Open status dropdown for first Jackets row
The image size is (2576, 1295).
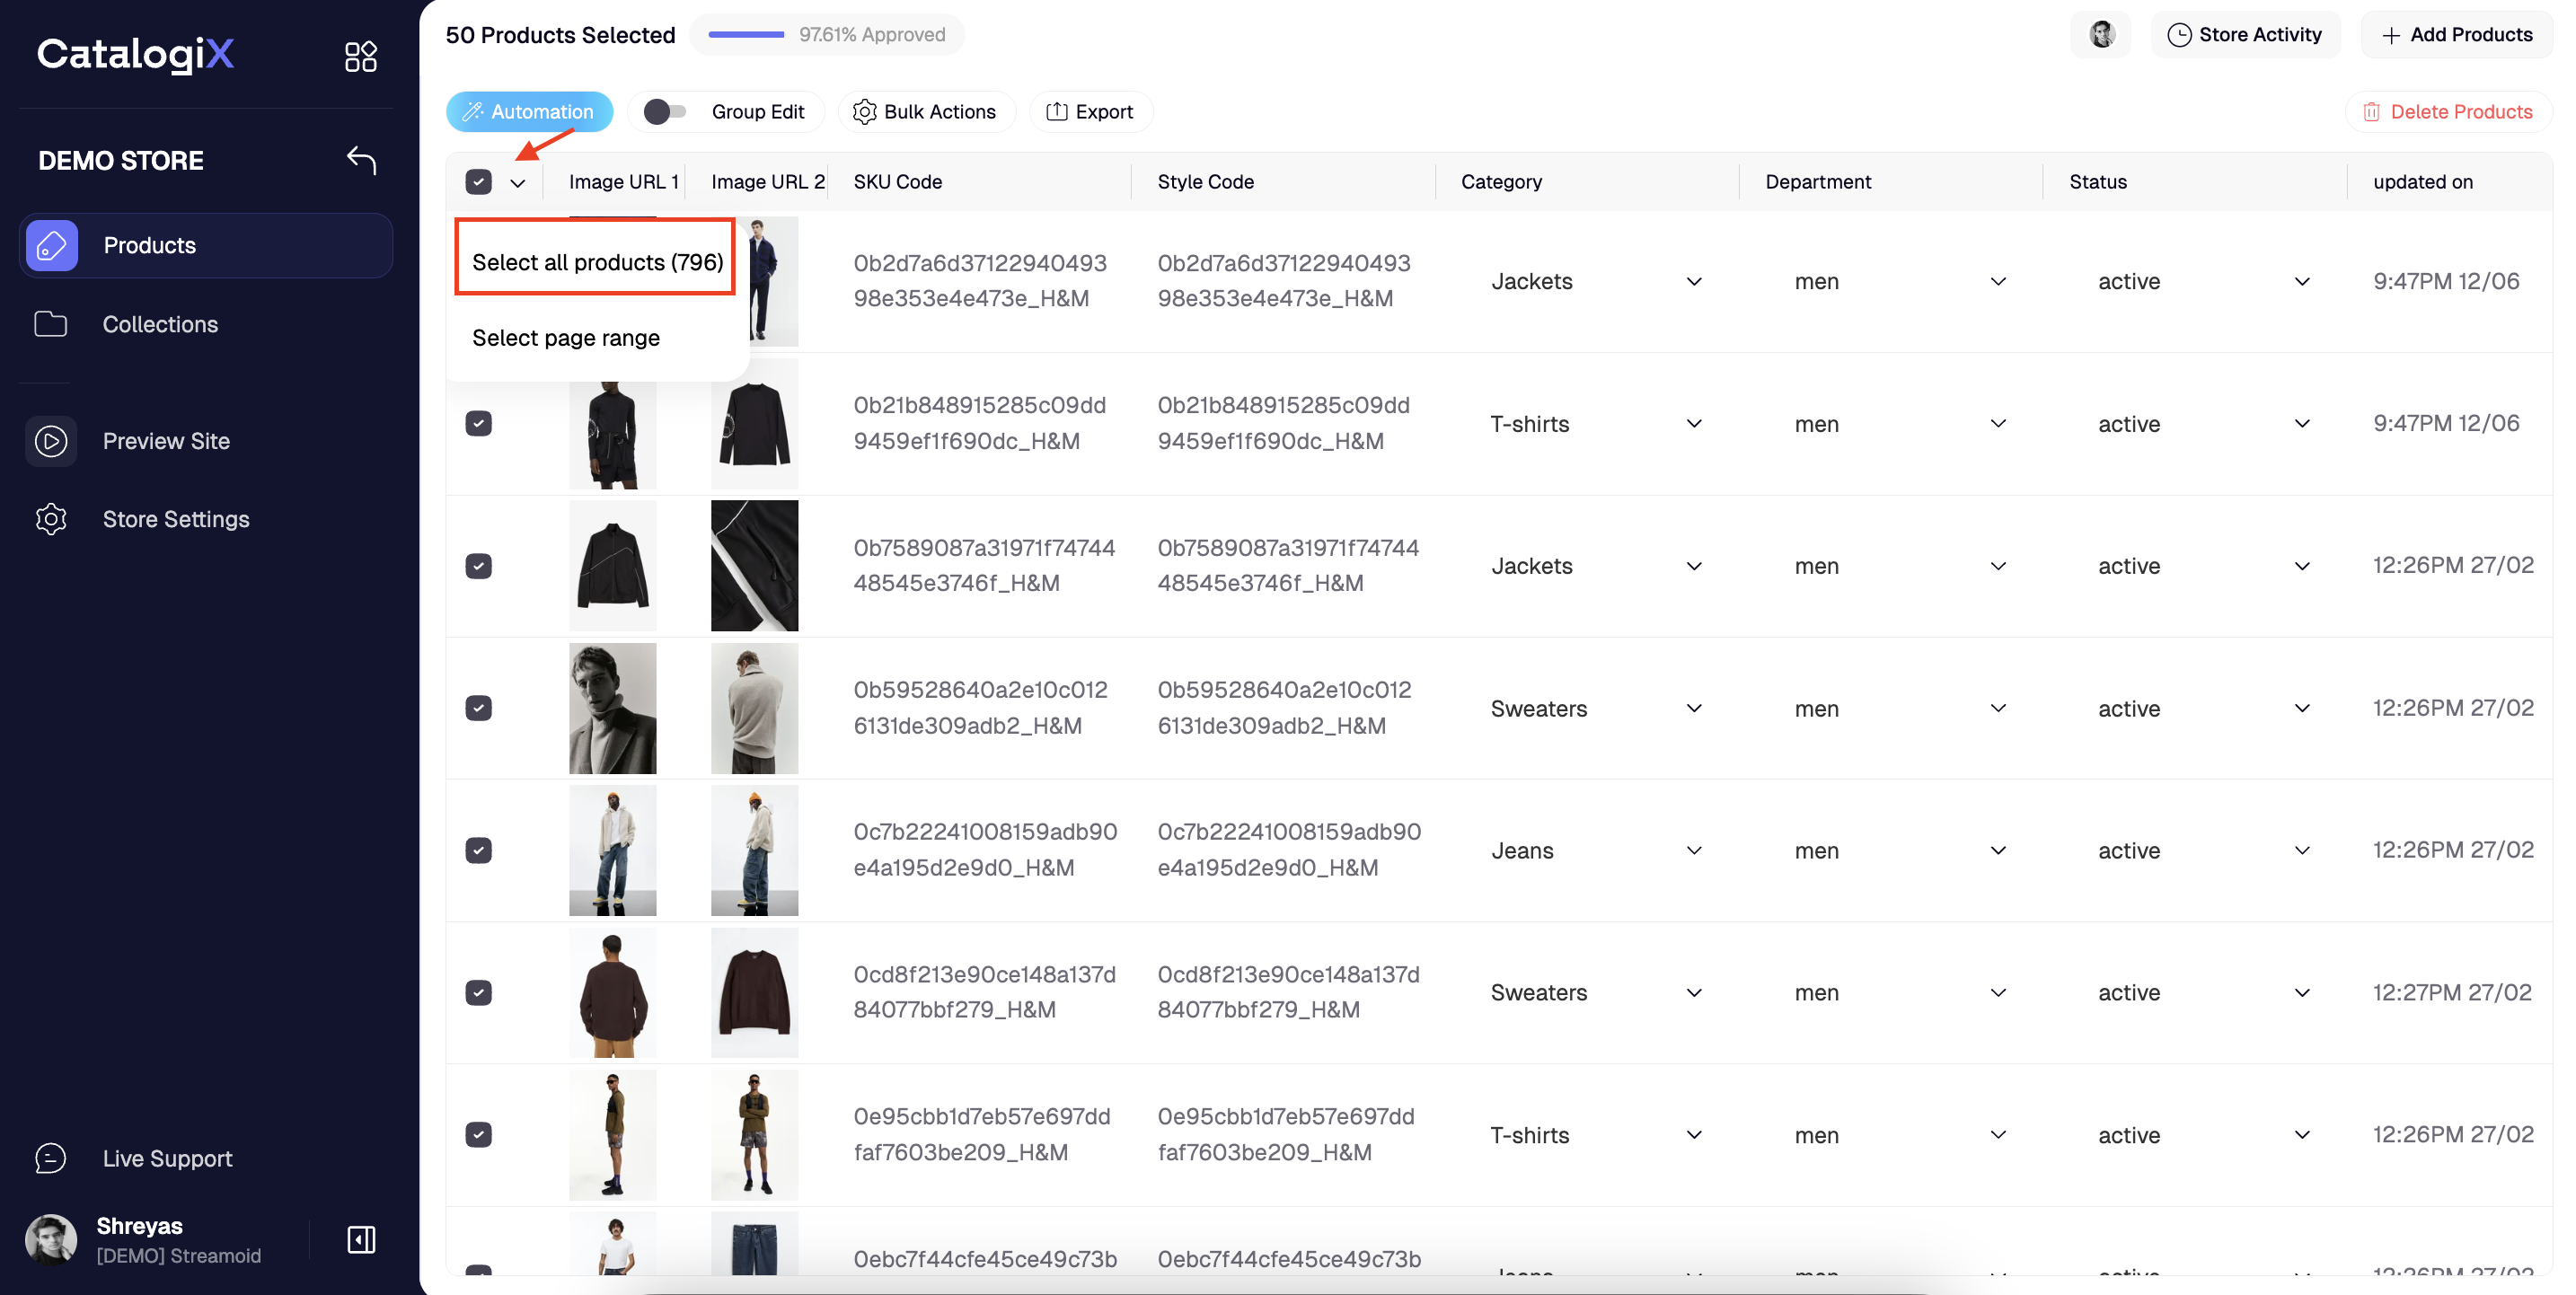2301,282
